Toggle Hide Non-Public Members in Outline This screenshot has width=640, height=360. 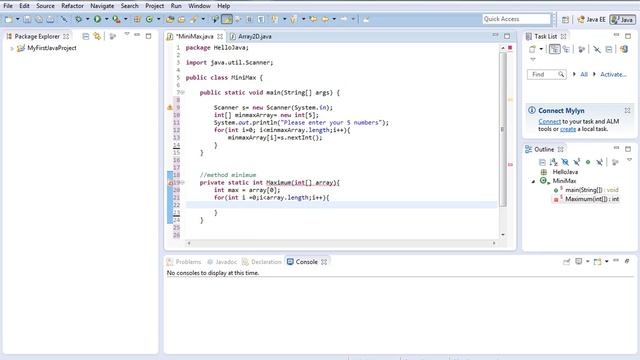(588, 162)
